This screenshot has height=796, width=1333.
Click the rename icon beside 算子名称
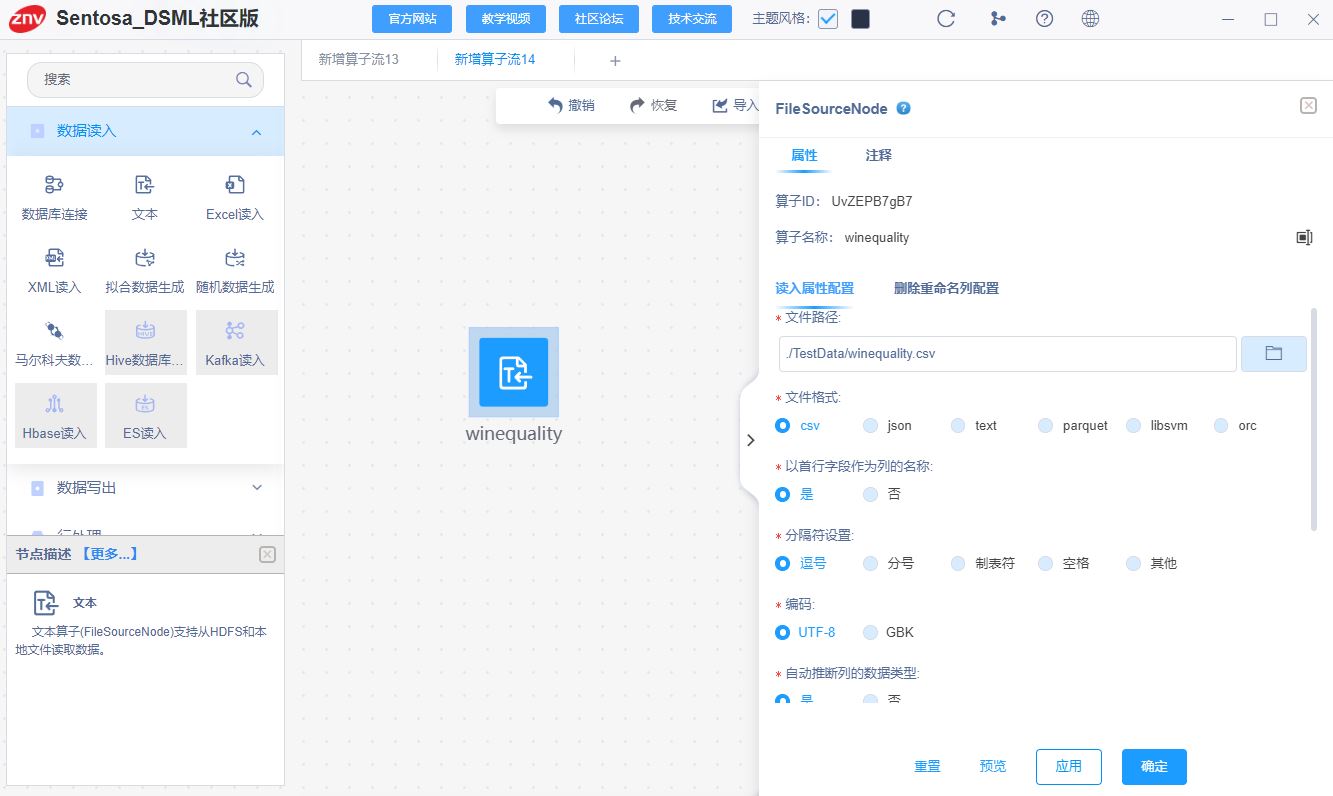[1304, 237]
